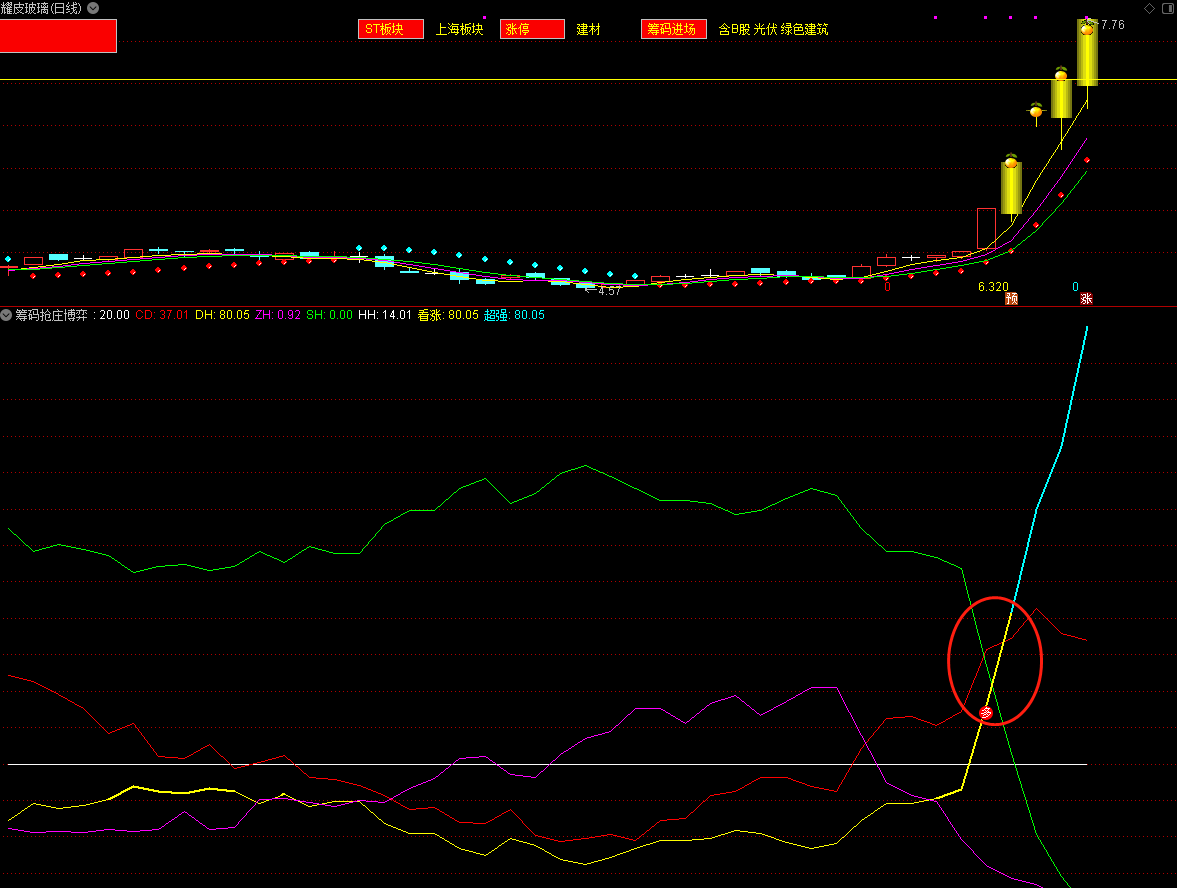The width and height of the screenshot is (1177, 888).
Task: Click the 预 marker under 6.320
Action: [1011, 299]
